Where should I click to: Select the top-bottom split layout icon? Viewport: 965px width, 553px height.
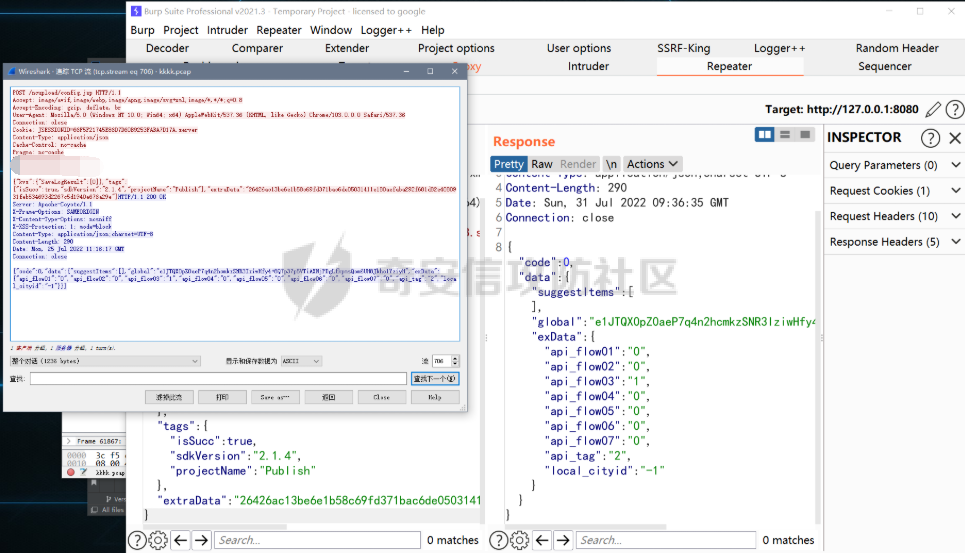click(785, 134)
